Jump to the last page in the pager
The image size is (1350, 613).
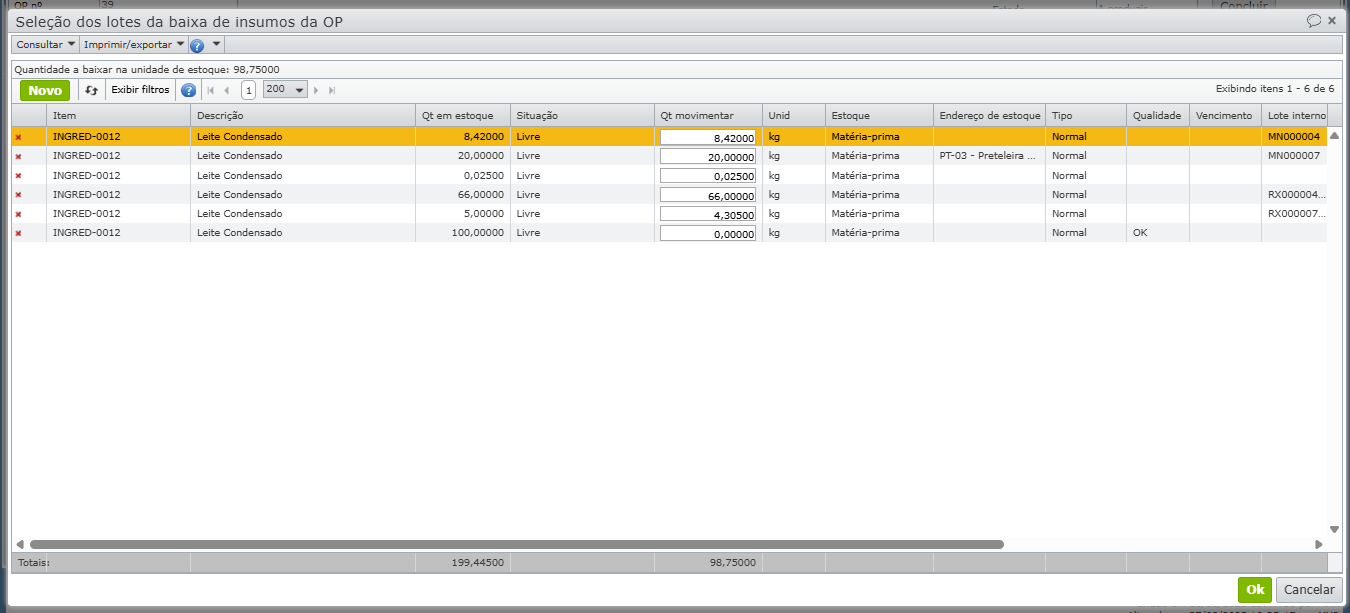[332, 90]
